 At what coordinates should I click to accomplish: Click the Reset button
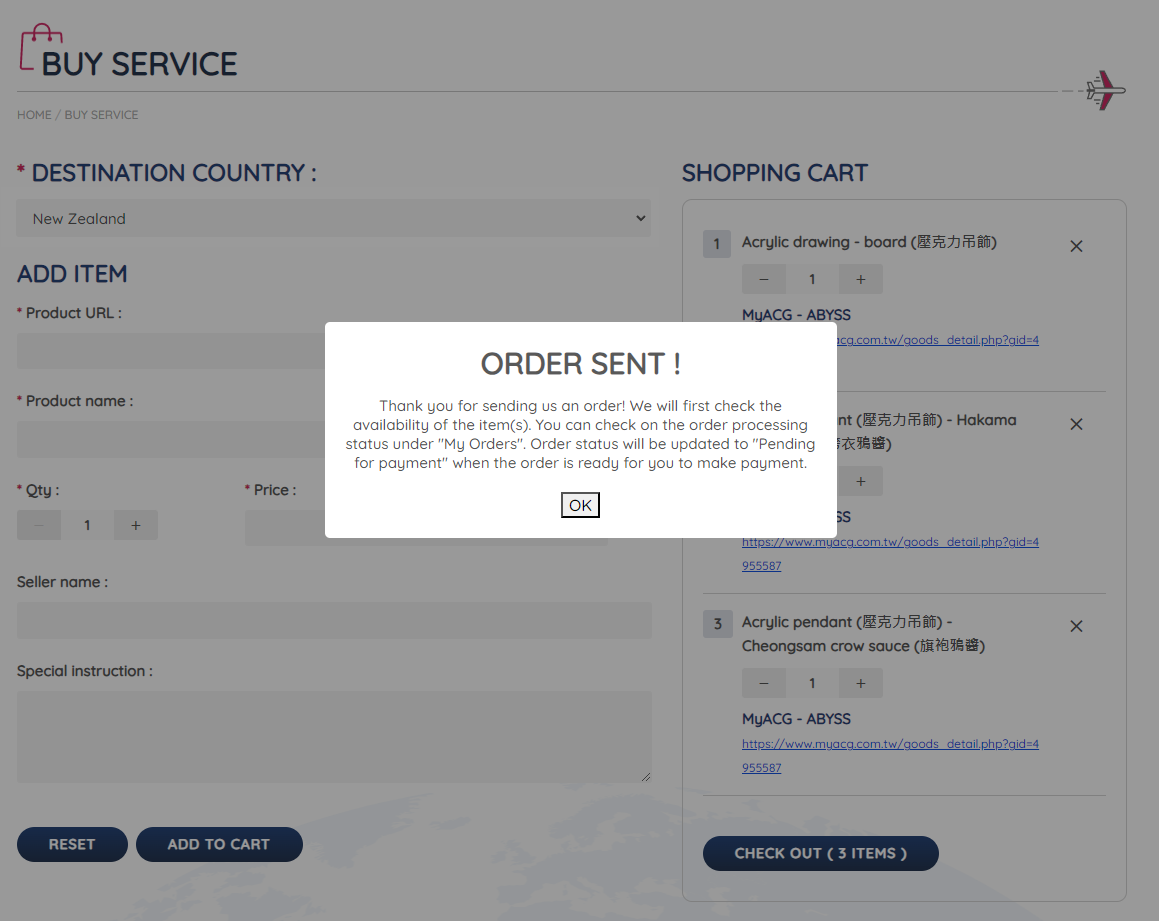coord(72,844)
